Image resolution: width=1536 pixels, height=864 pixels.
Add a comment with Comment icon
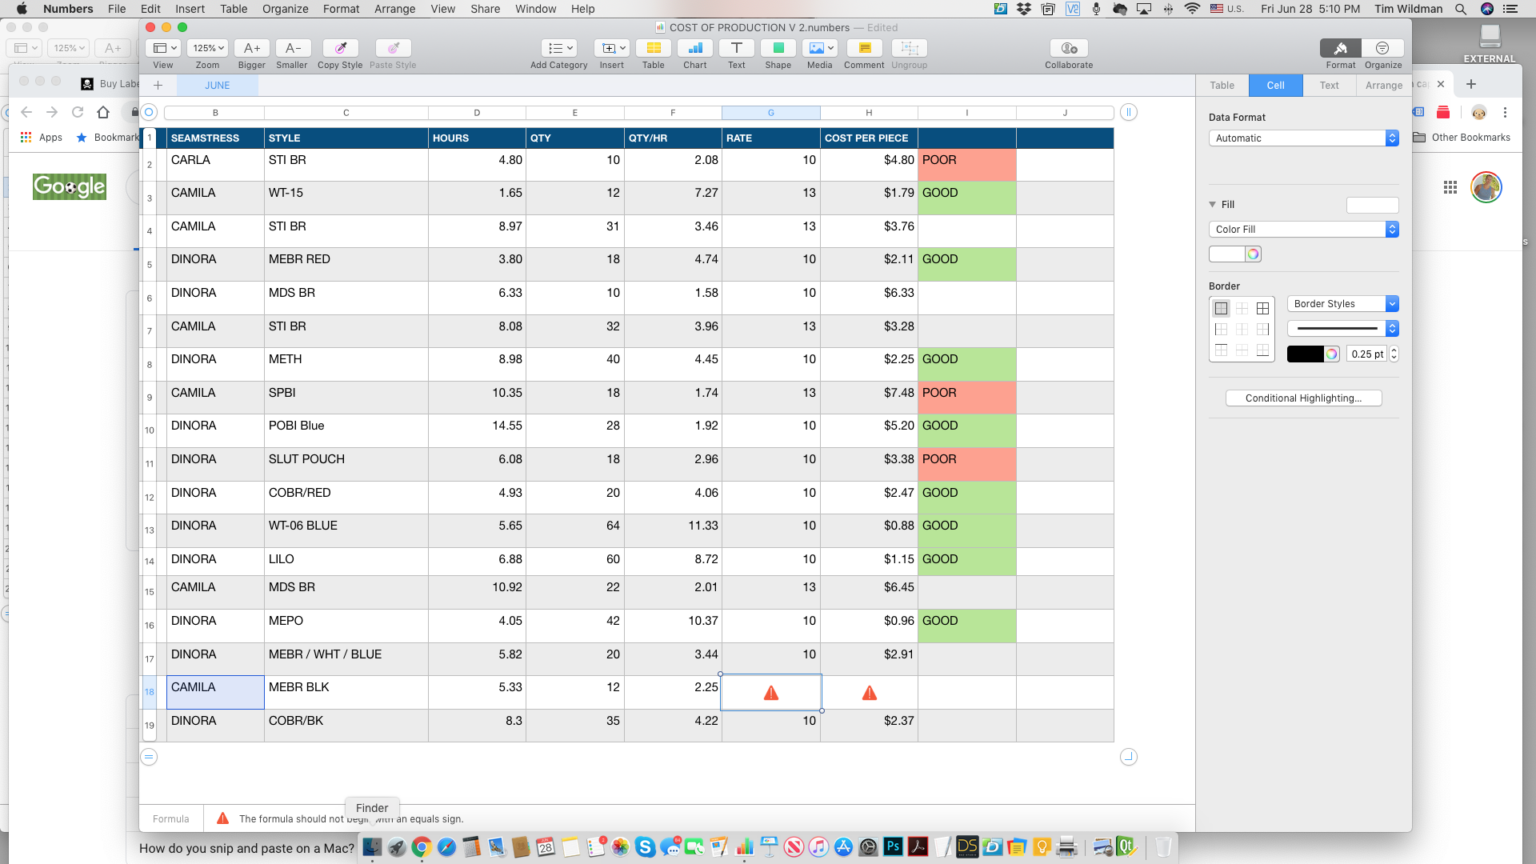pos(864,49)
